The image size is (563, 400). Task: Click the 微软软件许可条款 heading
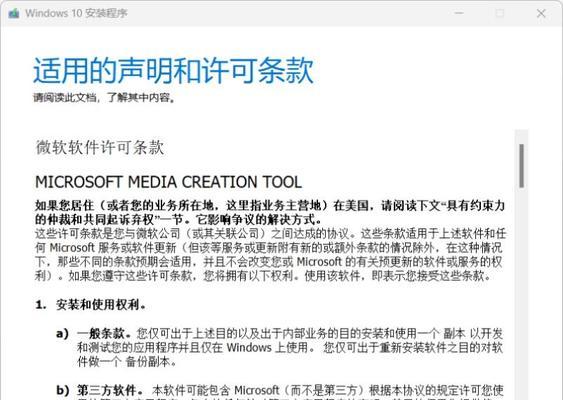pyautogui.click(x=100, y=147)
